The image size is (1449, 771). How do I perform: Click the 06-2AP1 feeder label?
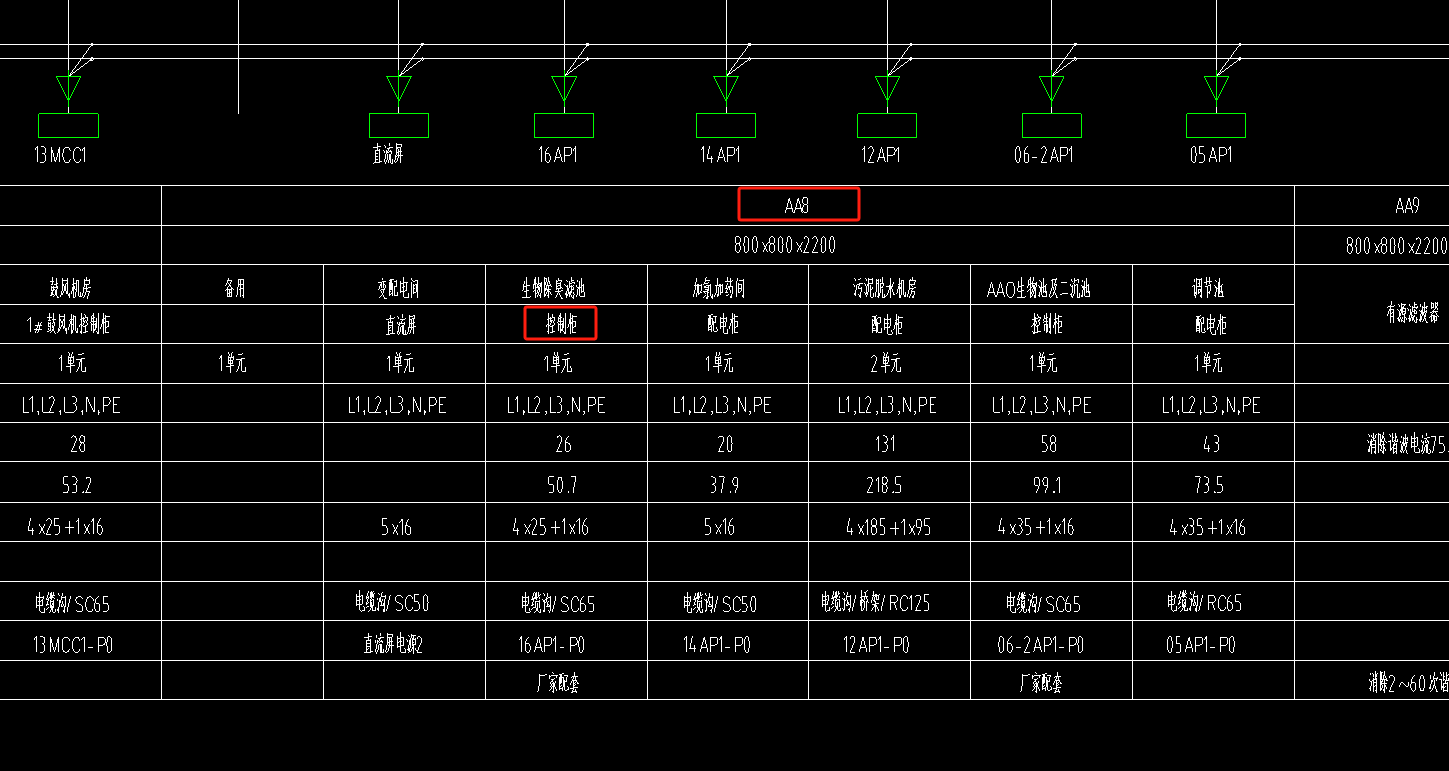1043,155
